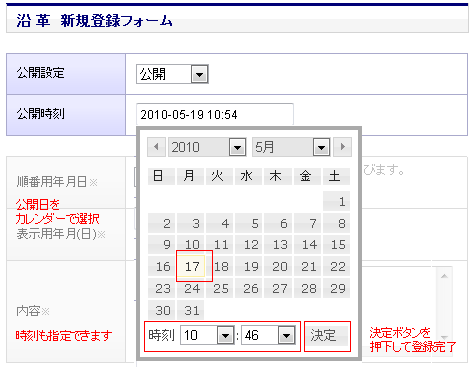
Task: Click the 表示用年月(日) field label
Action: [x=61, y=234]
